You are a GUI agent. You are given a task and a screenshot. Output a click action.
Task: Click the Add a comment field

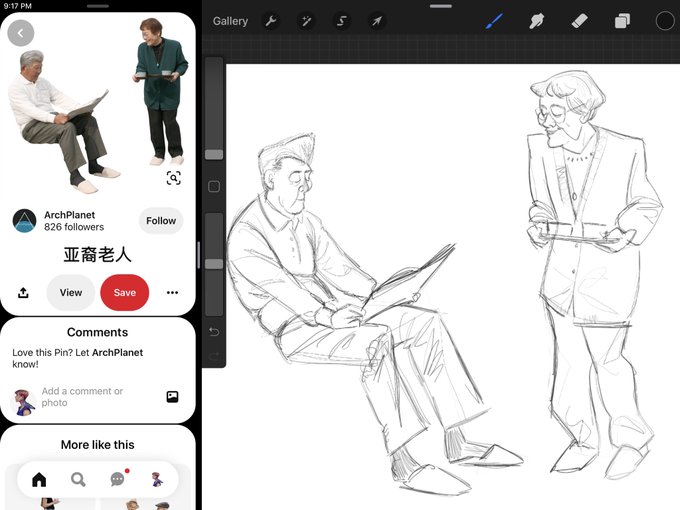click(x=82, y=397)
